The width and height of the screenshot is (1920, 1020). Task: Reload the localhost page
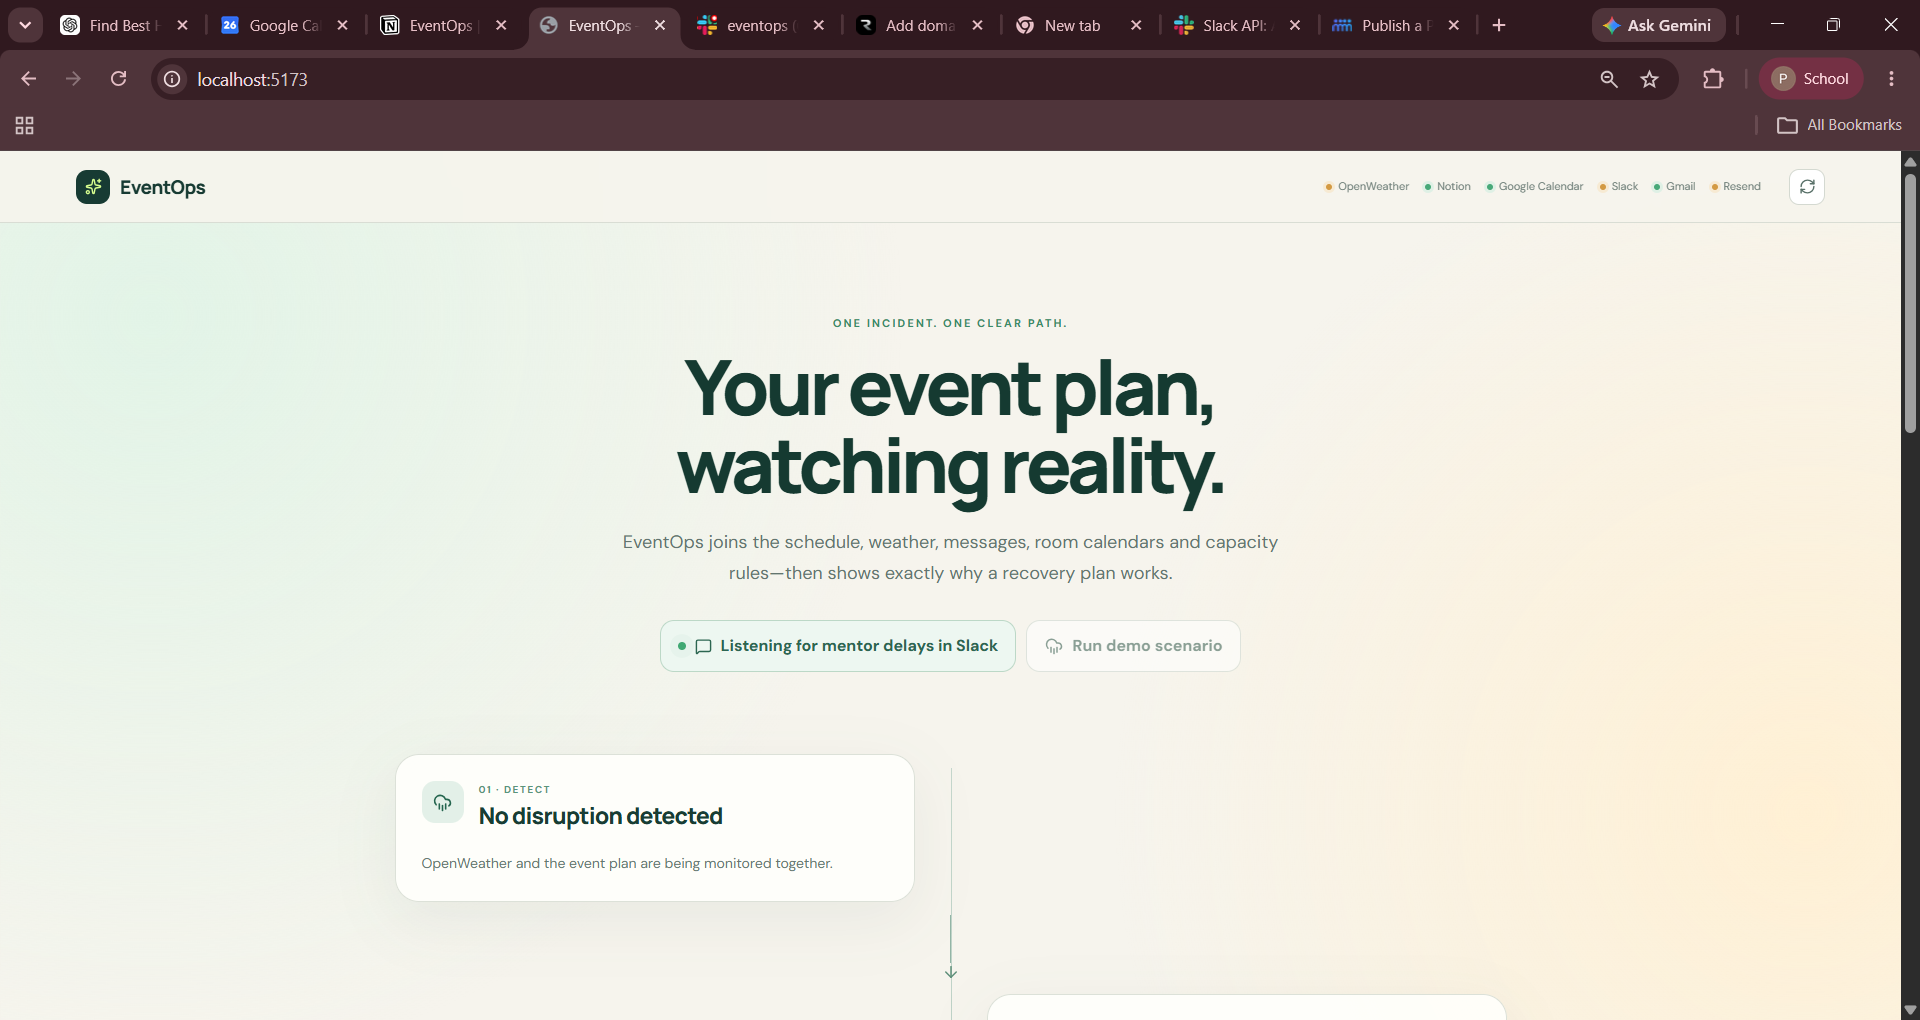pyautogui.click(x=118, y=79)
